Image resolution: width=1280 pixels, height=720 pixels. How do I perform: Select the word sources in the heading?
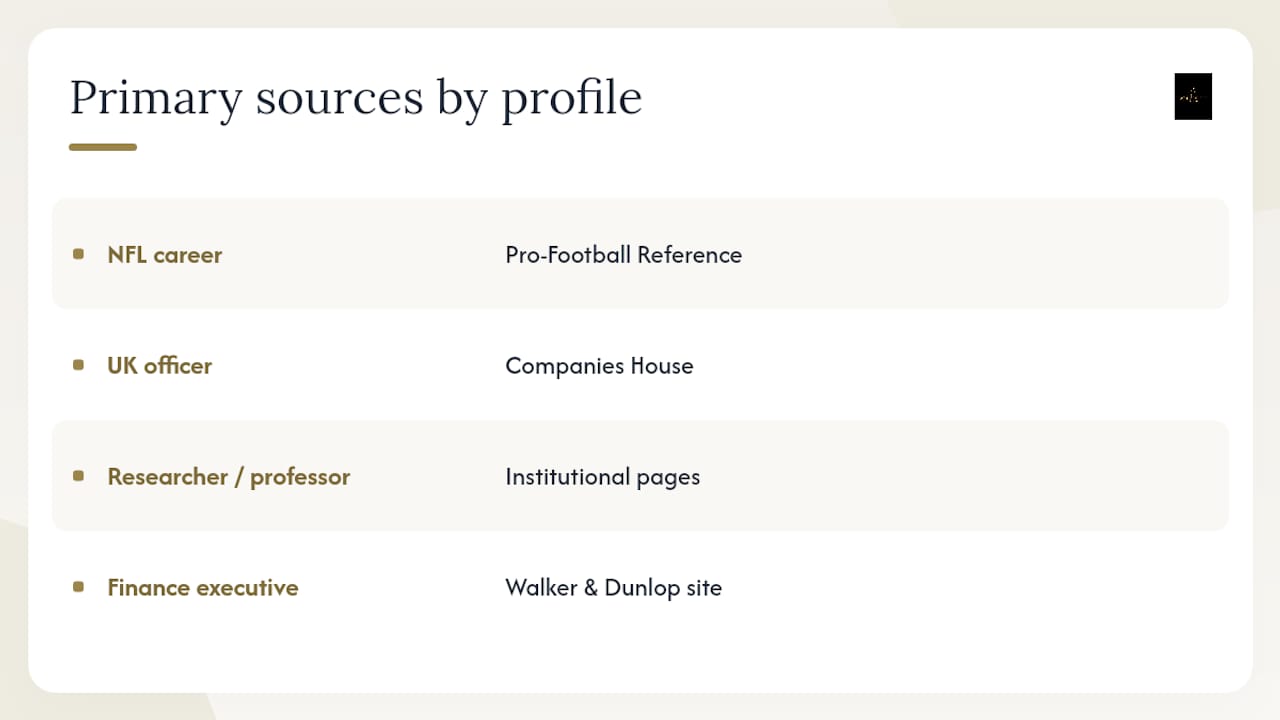point(339,100)
